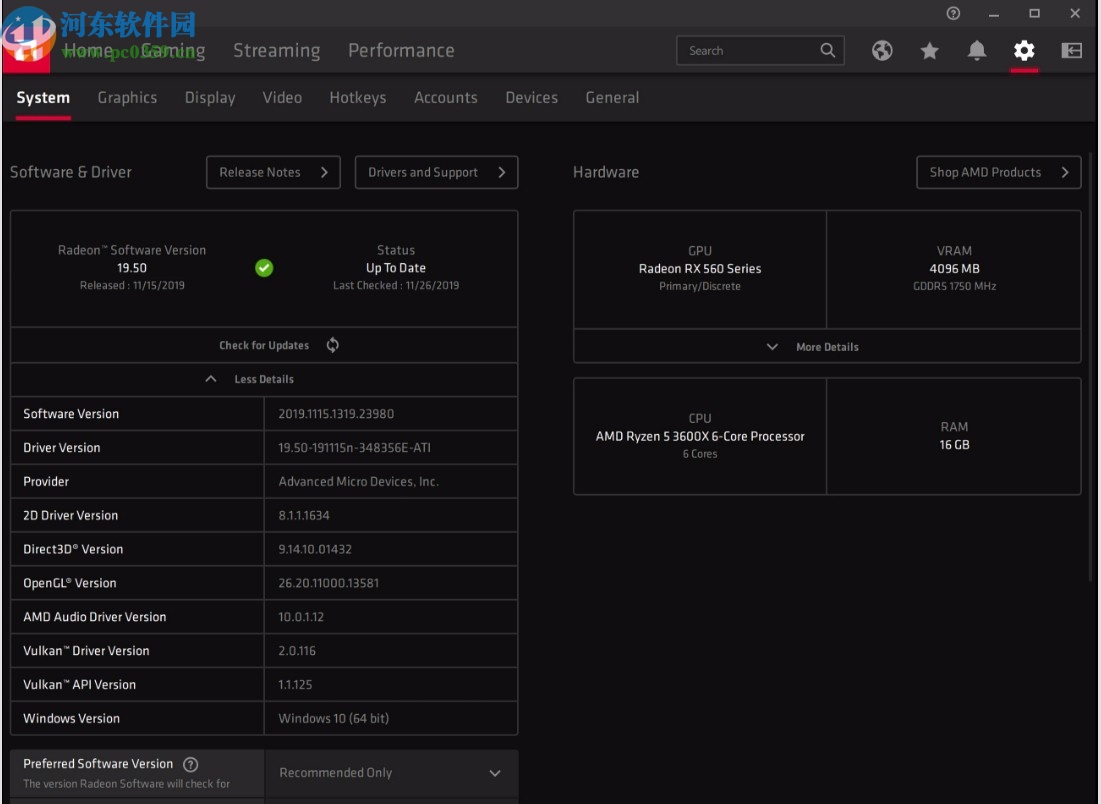Click the Preferred Software Version help icon
The width and height of the screenshot is (1101, 804).
[190, 763]
